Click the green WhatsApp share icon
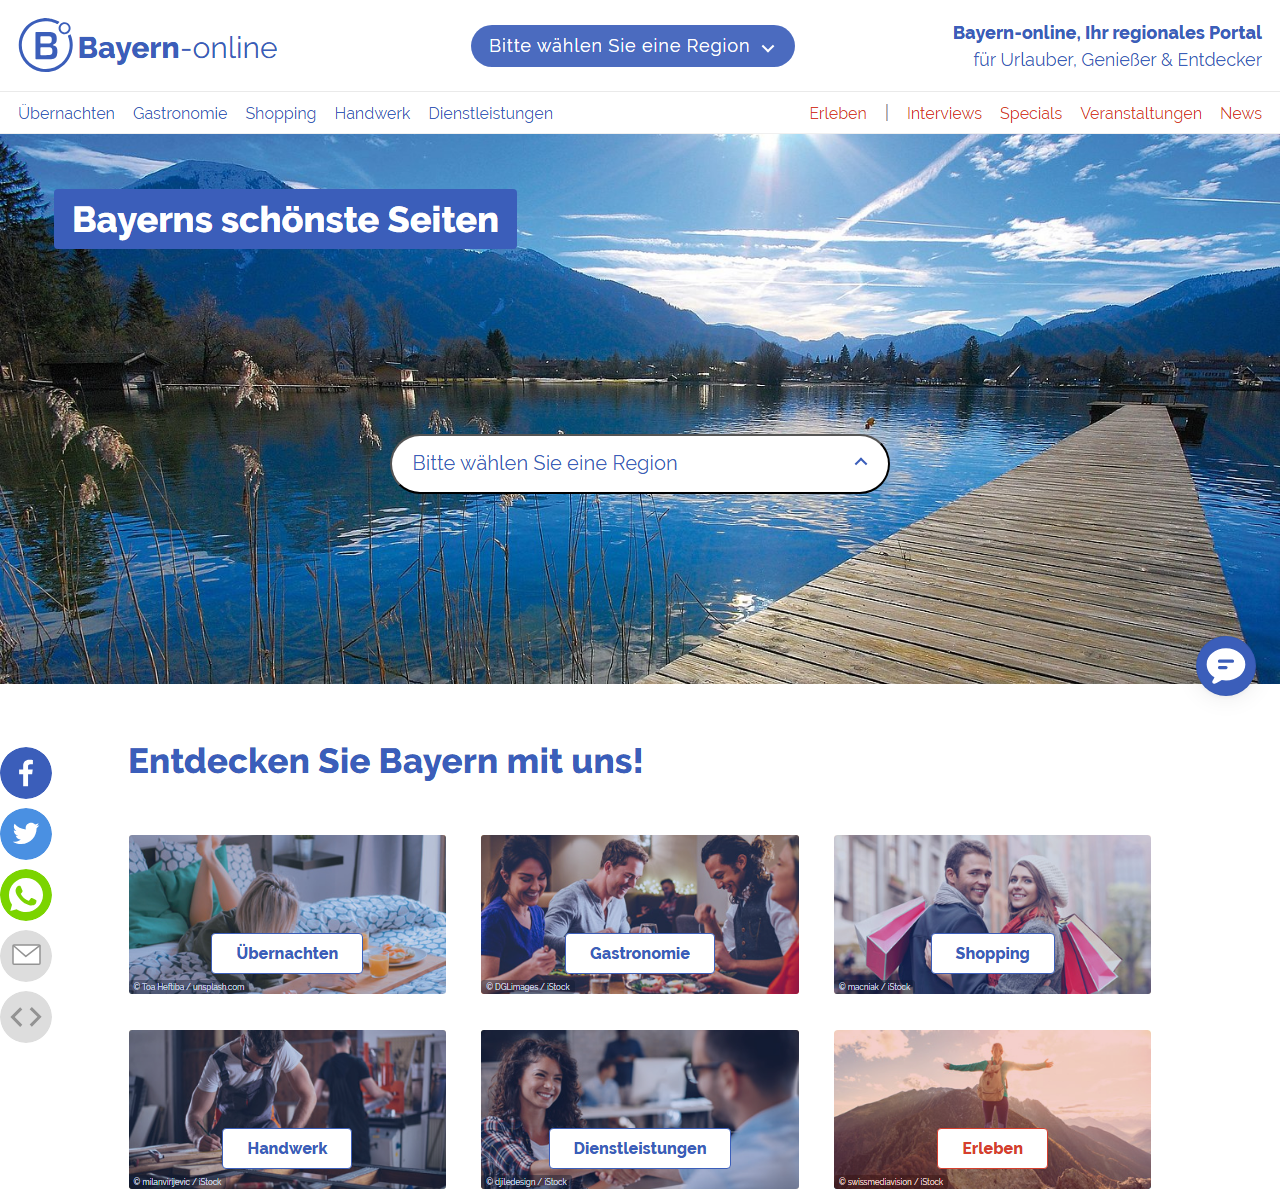 tap(26, 895)
